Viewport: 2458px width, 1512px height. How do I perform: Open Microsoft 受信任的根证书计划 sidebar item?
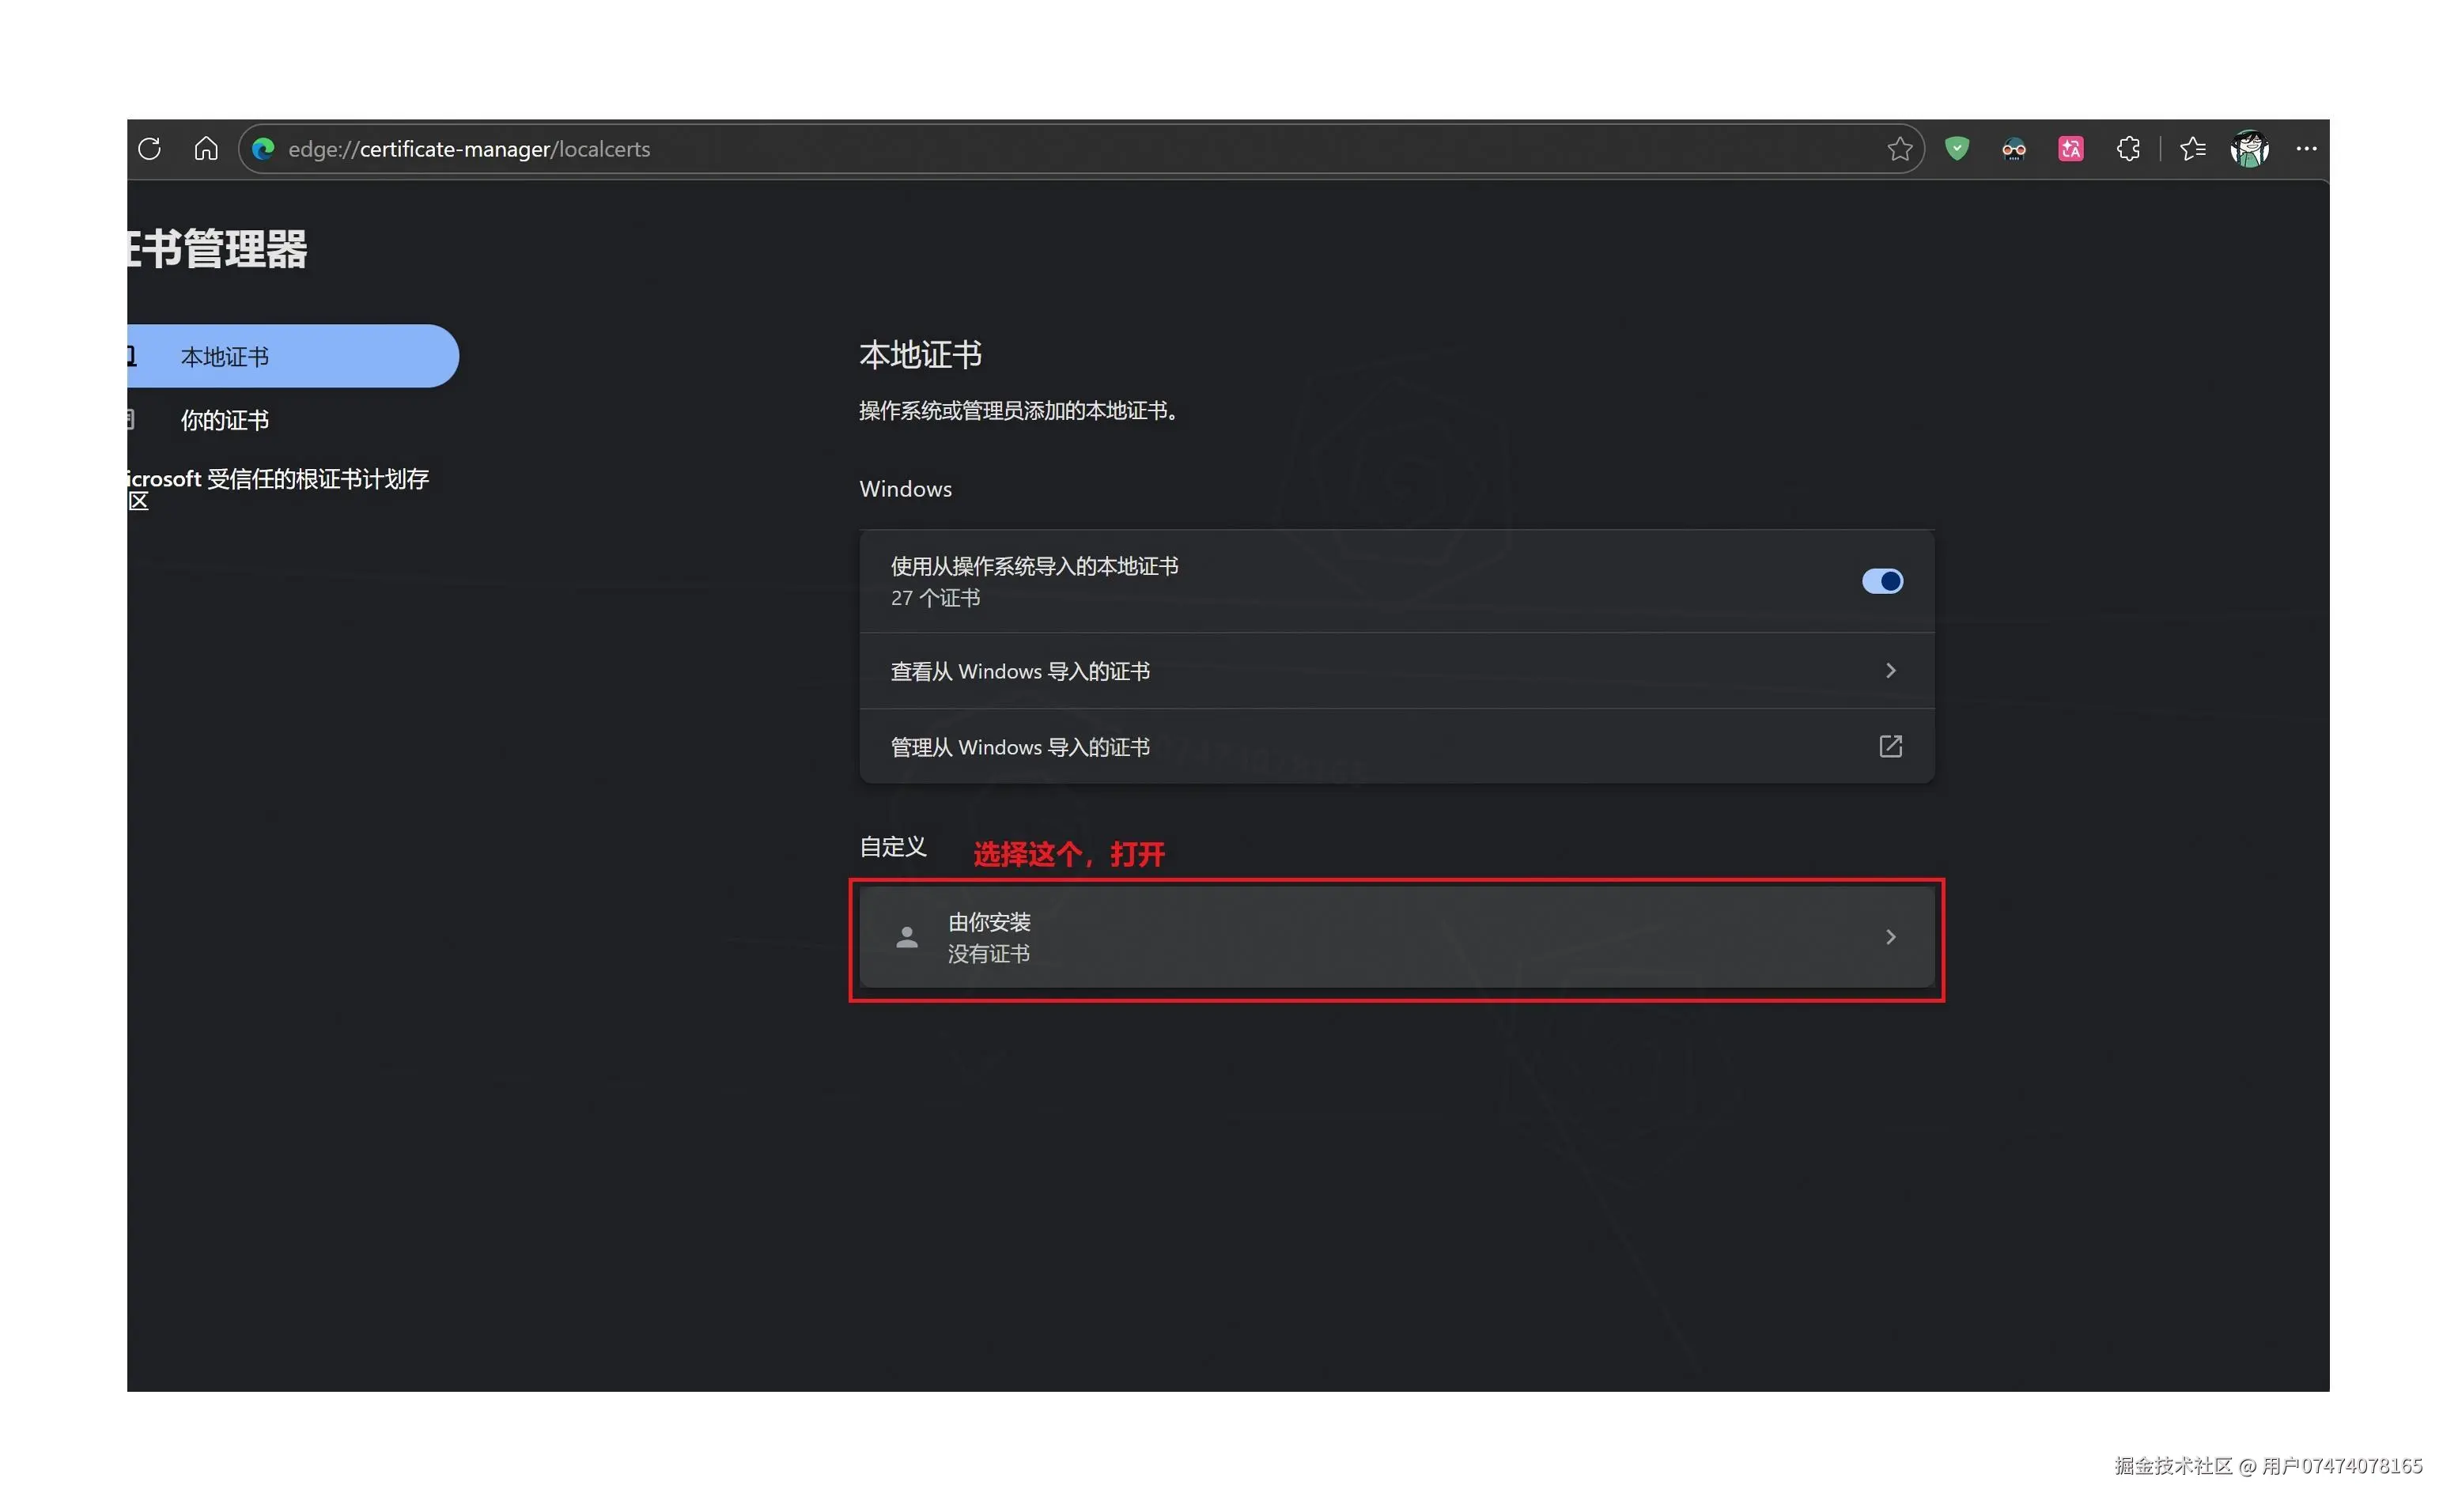[279, 489]
